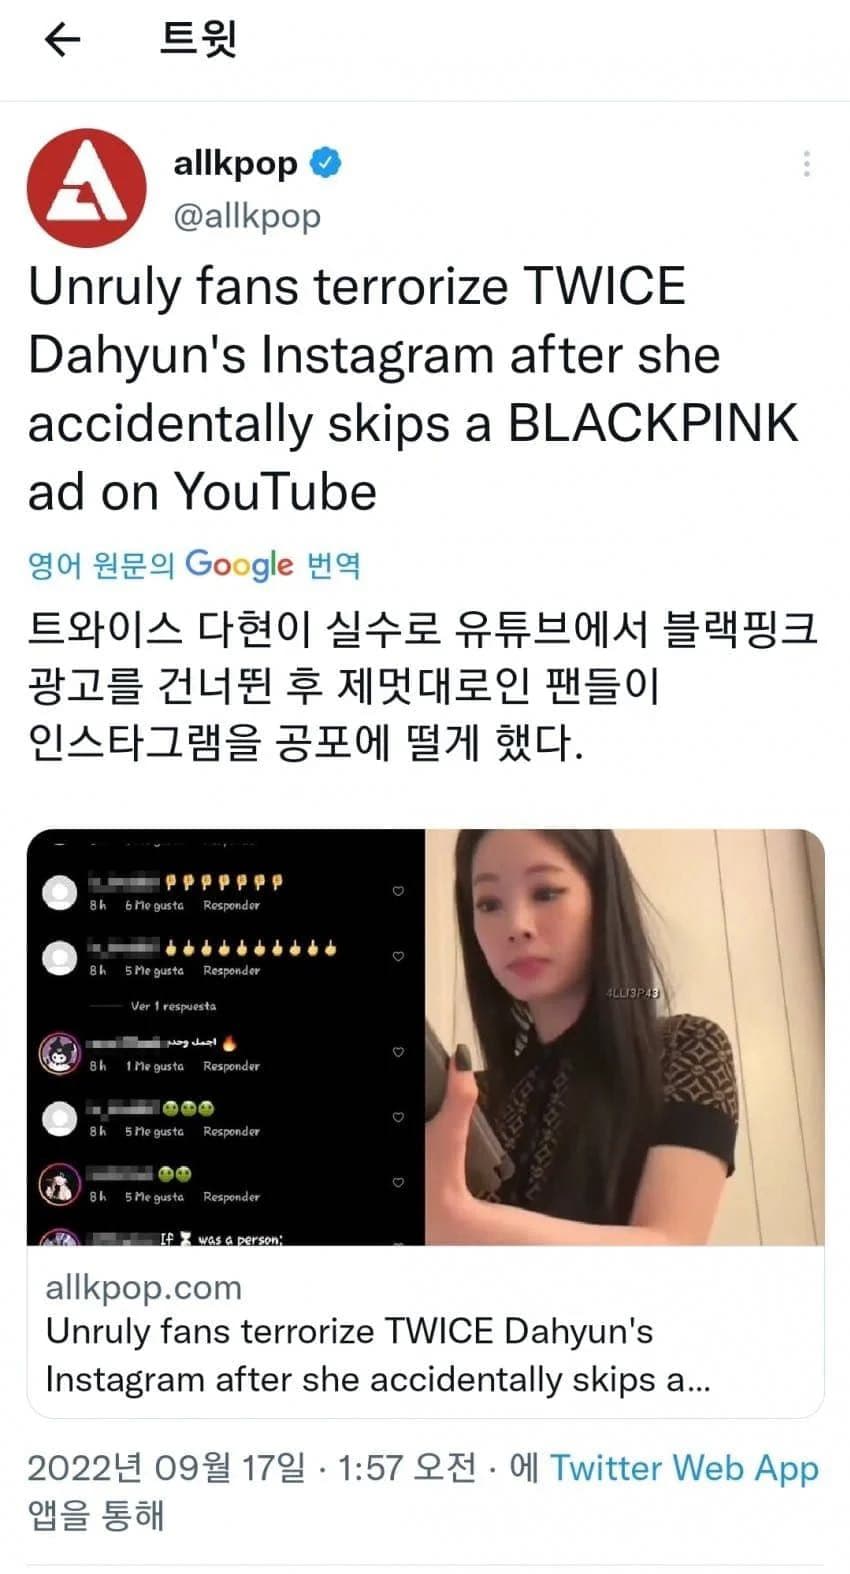Open the Instagram comments screenshot thumbnail
The width and height of the screenshot is (850, 1574).
point(226,1037)
